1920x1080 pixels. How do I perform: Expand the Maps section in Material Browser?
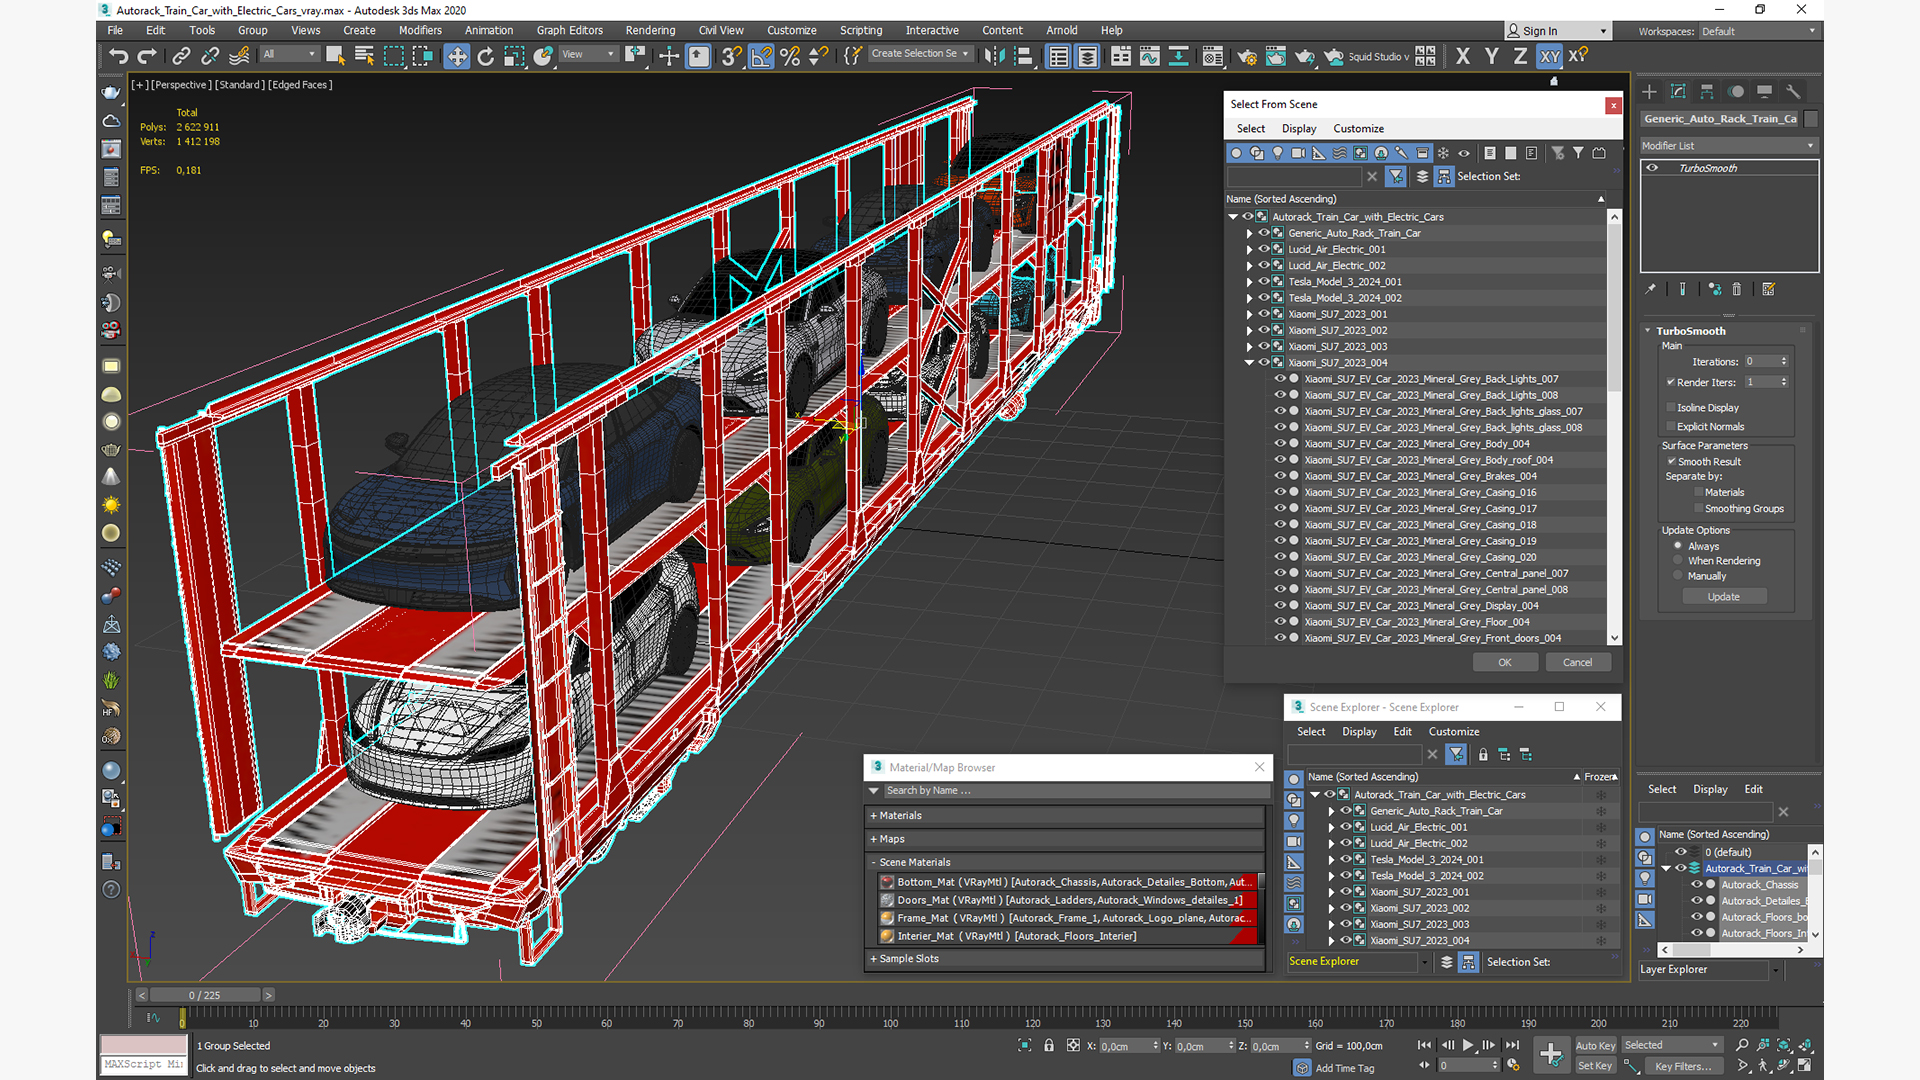pos(1067,839)
